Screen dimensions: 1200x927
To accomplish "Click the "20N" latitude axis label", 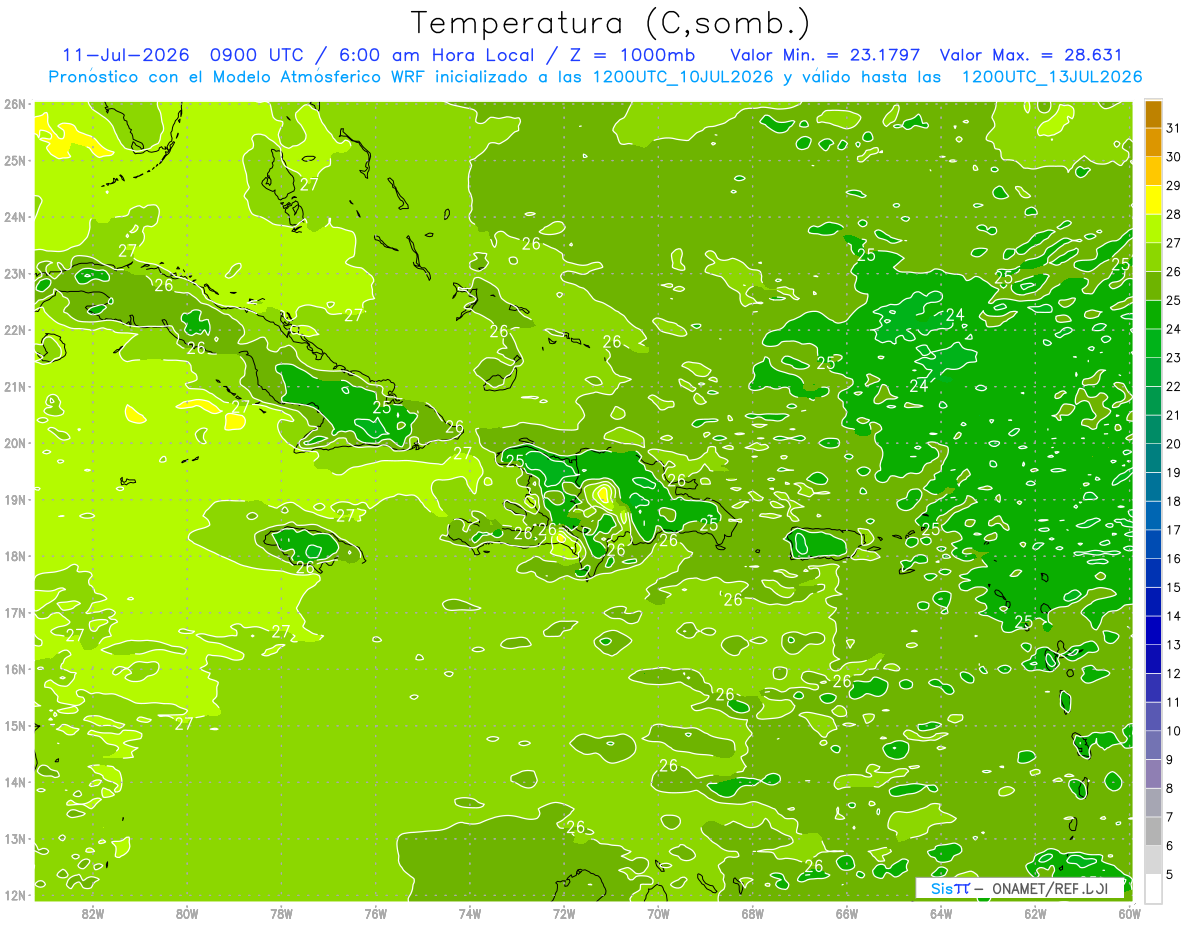I will point(15,443).
